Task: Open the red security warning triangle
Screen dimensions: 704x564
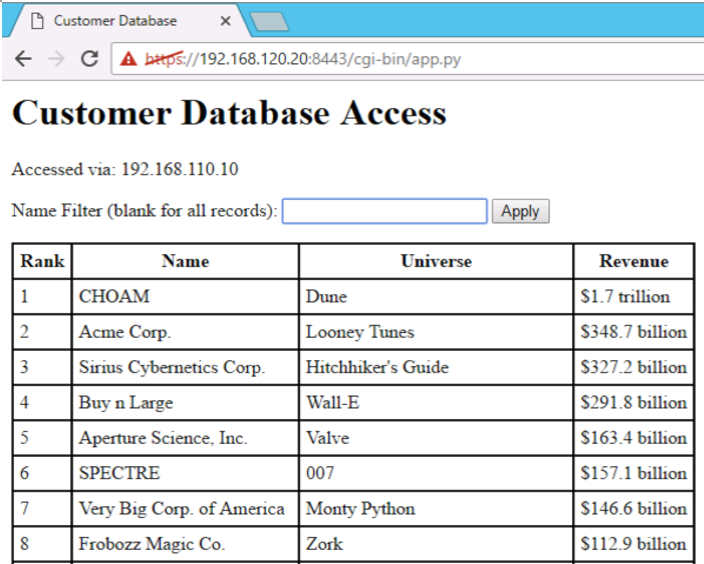Action: click(x=128, y=59)
